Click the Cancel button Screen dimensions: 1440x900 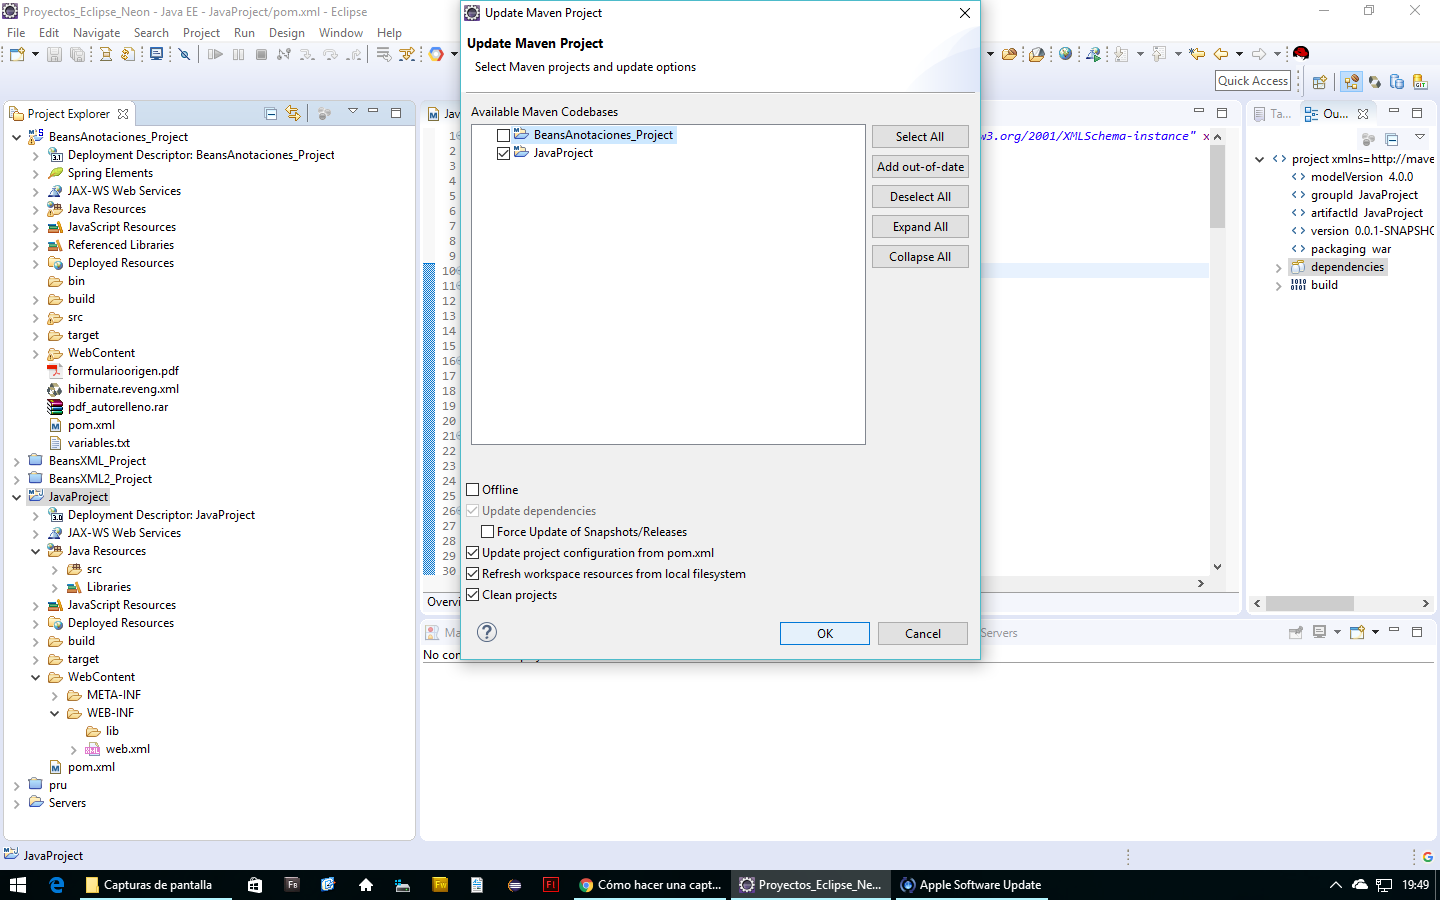(x=923, y=634)
